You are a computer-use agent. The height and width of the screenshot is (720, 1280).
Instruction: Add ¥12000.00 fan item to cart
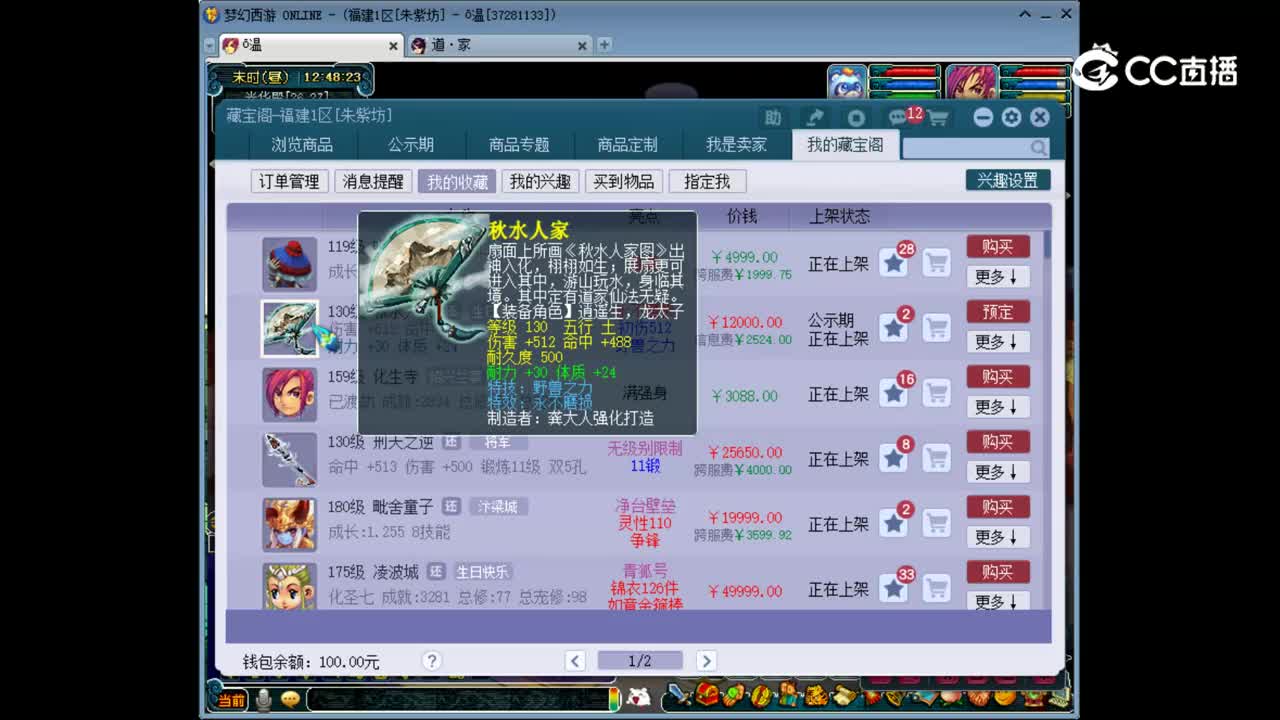[936, 328]
